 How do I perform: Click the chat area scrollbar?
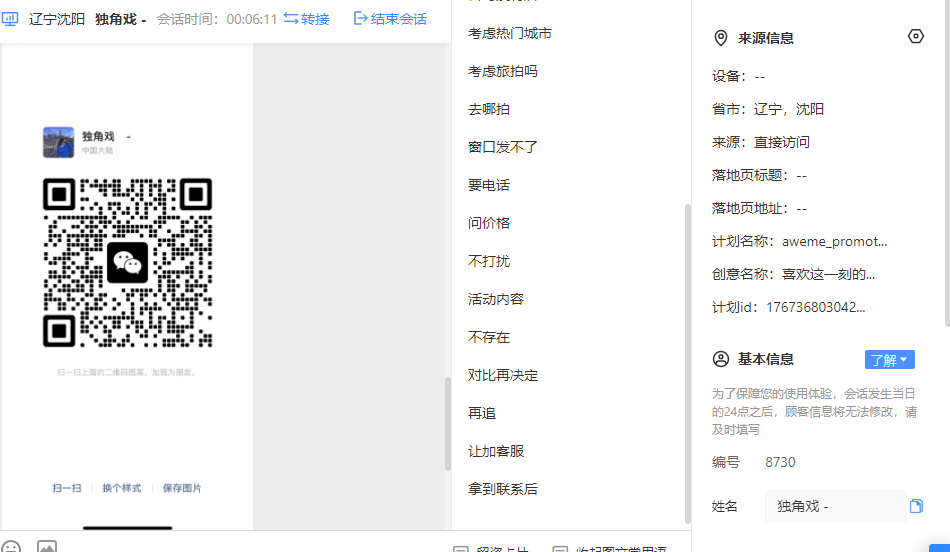448,424
